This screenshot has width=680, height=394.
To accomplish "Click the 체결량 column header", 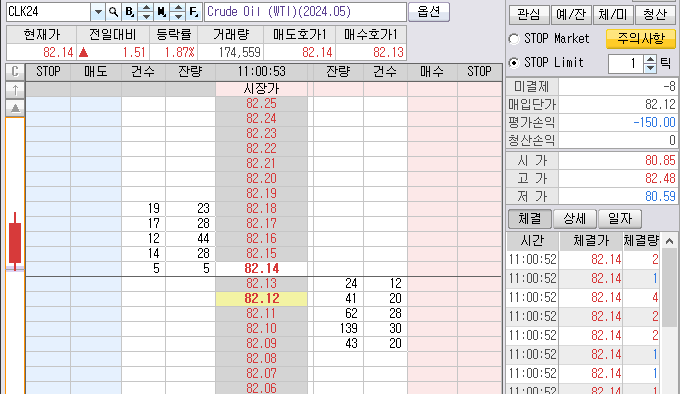I will click(641, 241).
